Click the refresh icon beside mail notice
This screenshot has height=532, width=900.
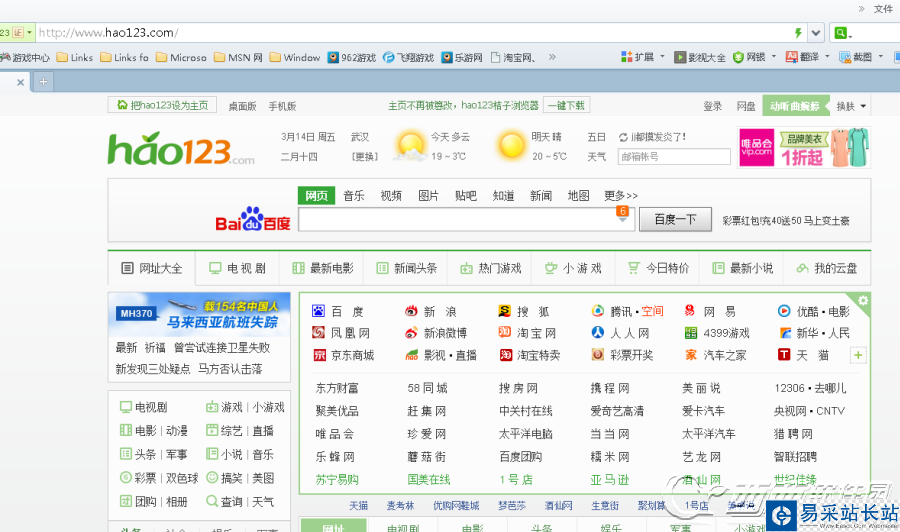click(623, 137)
